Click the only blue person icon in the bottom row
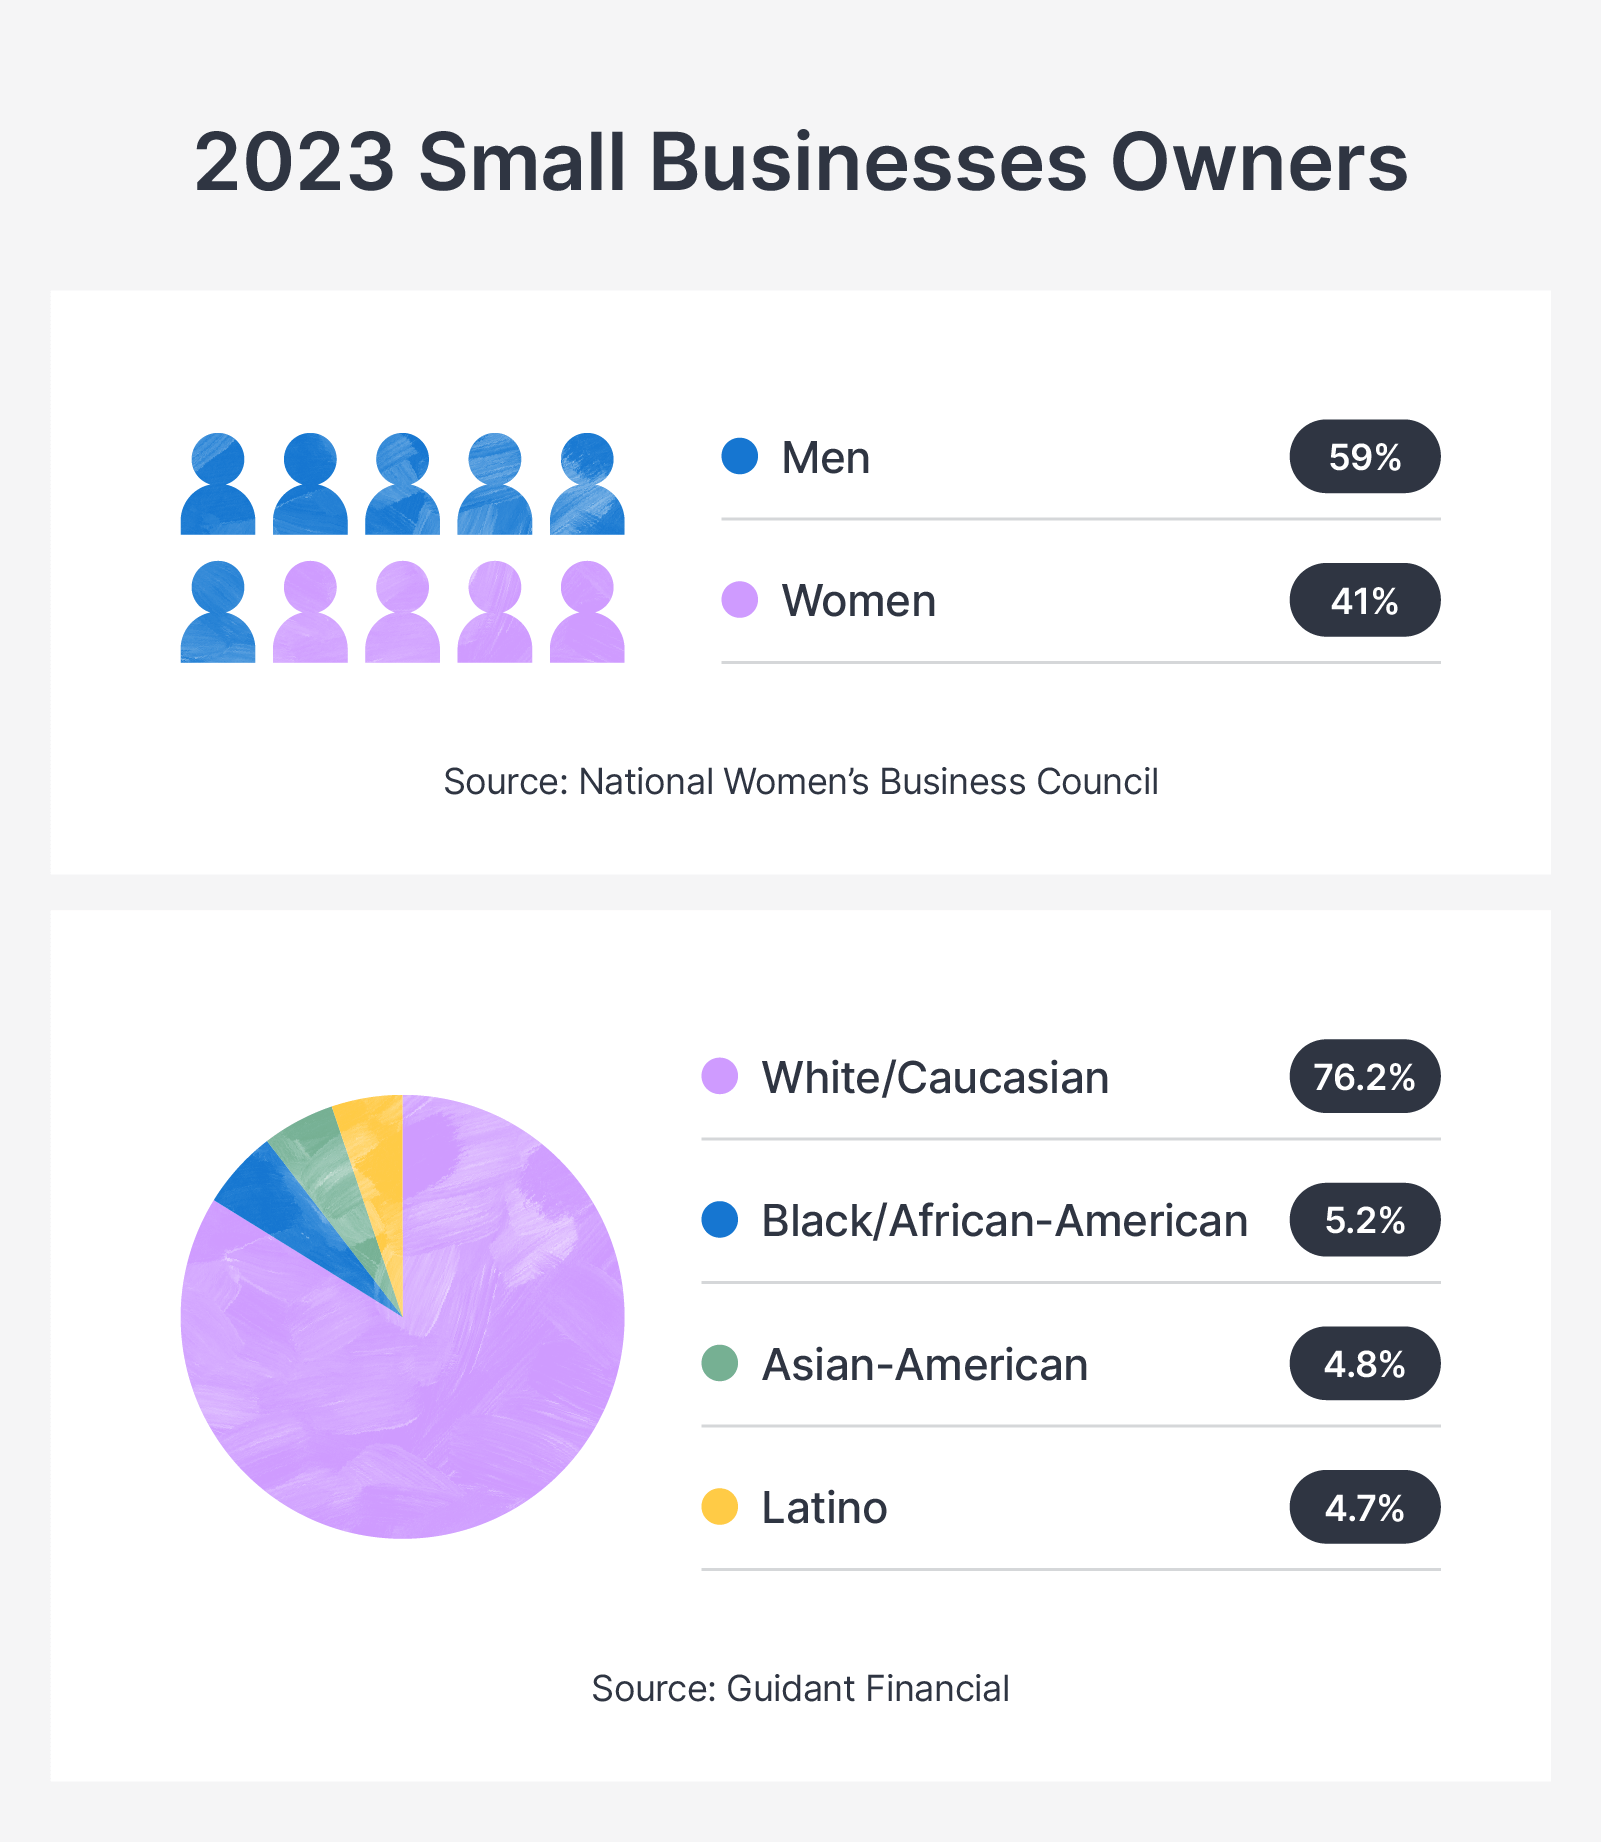 [x=218, y=612]
